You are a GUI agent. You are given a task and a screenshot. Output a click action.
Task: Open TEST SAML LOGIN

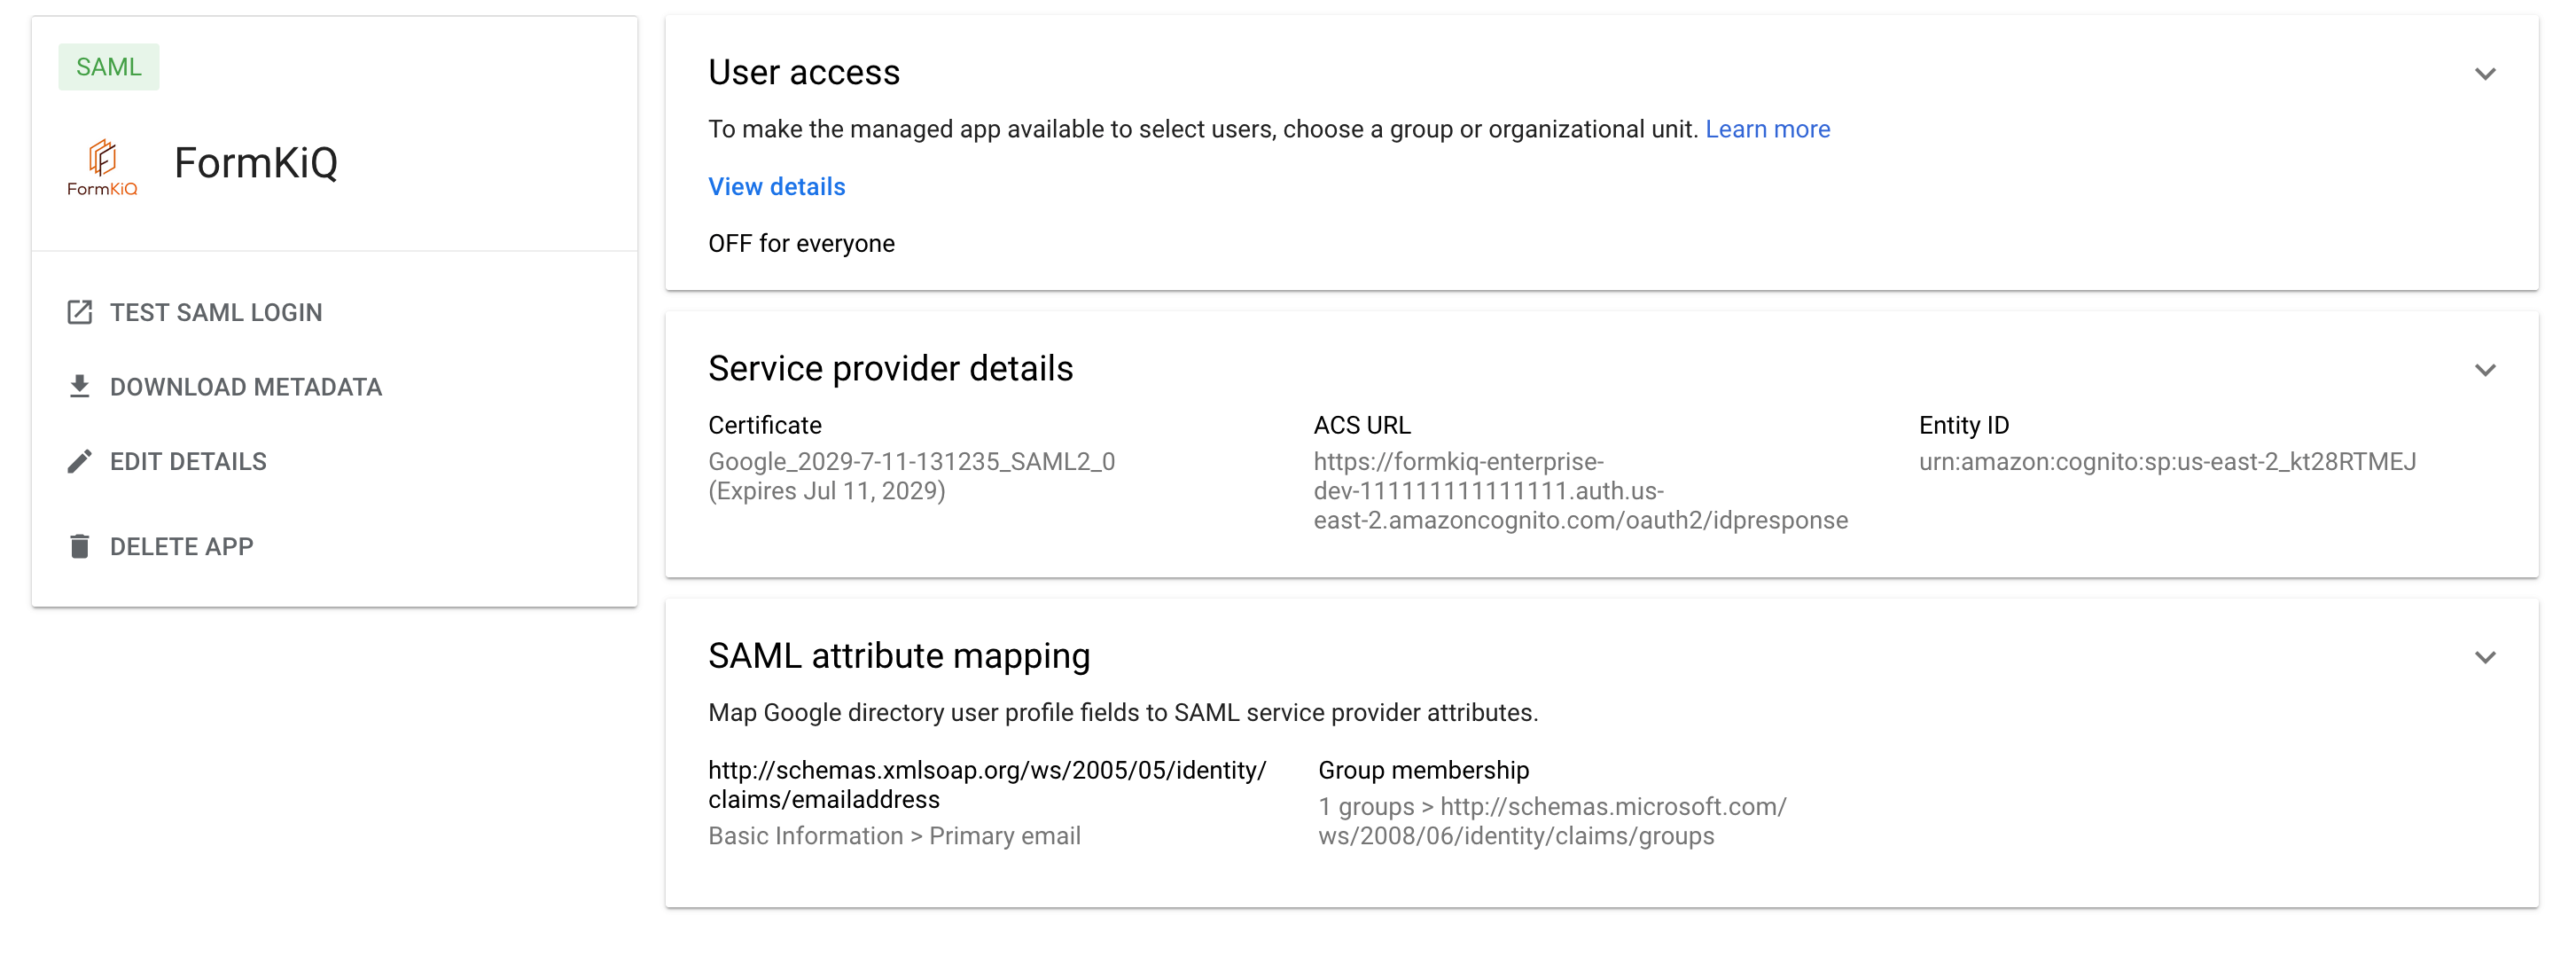pyautogui.click(x=216, y=312)
